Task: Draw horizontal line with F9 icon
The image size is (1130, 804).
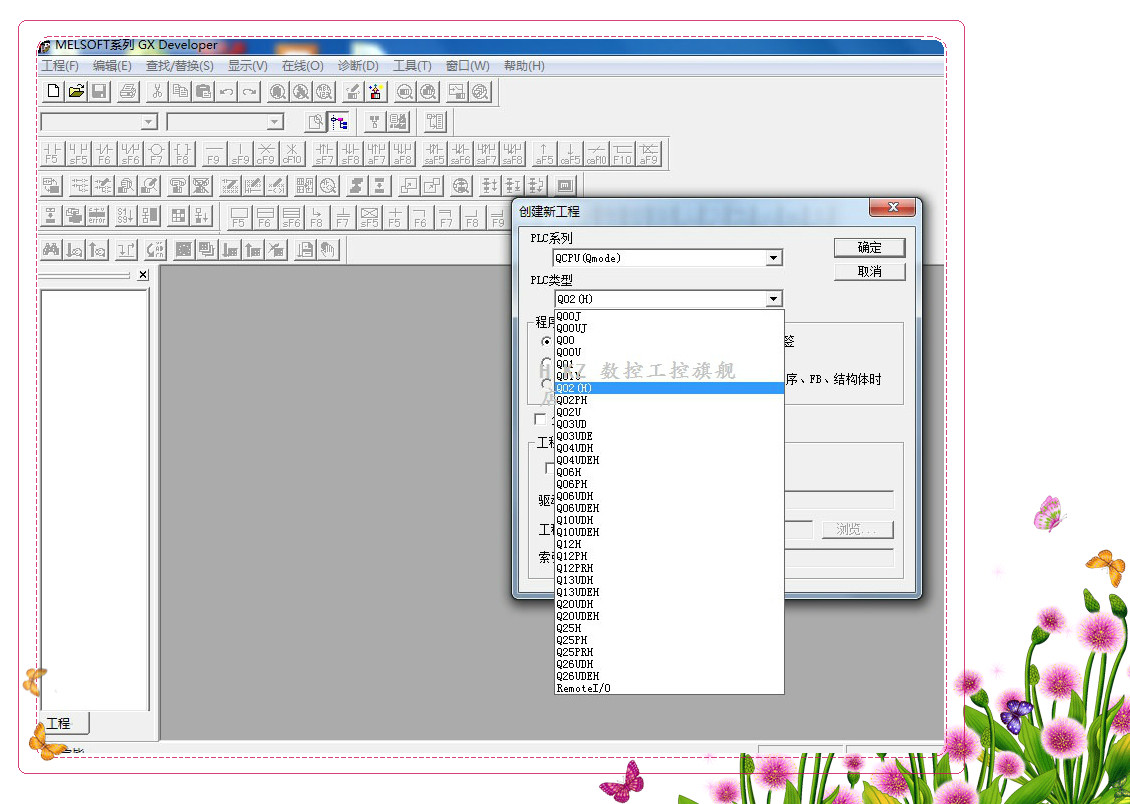Action: (214, 153)
